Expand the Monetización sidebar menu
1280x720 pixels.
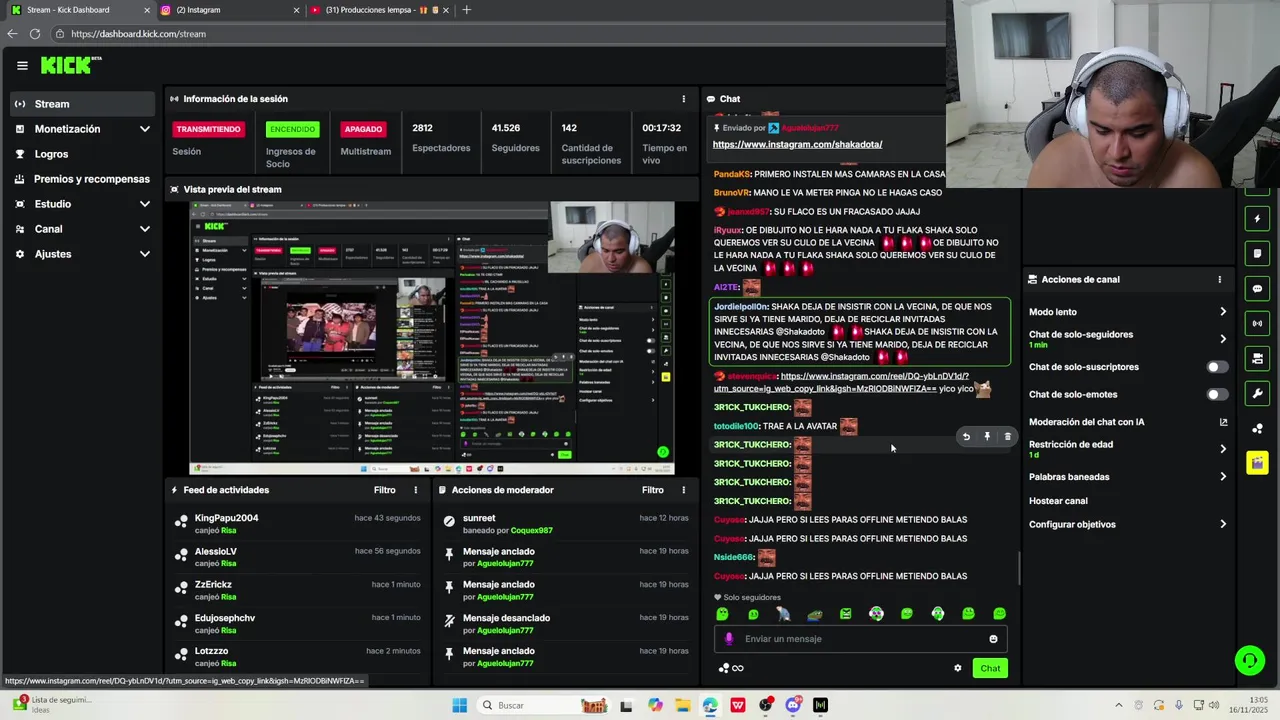pos(83,129)
